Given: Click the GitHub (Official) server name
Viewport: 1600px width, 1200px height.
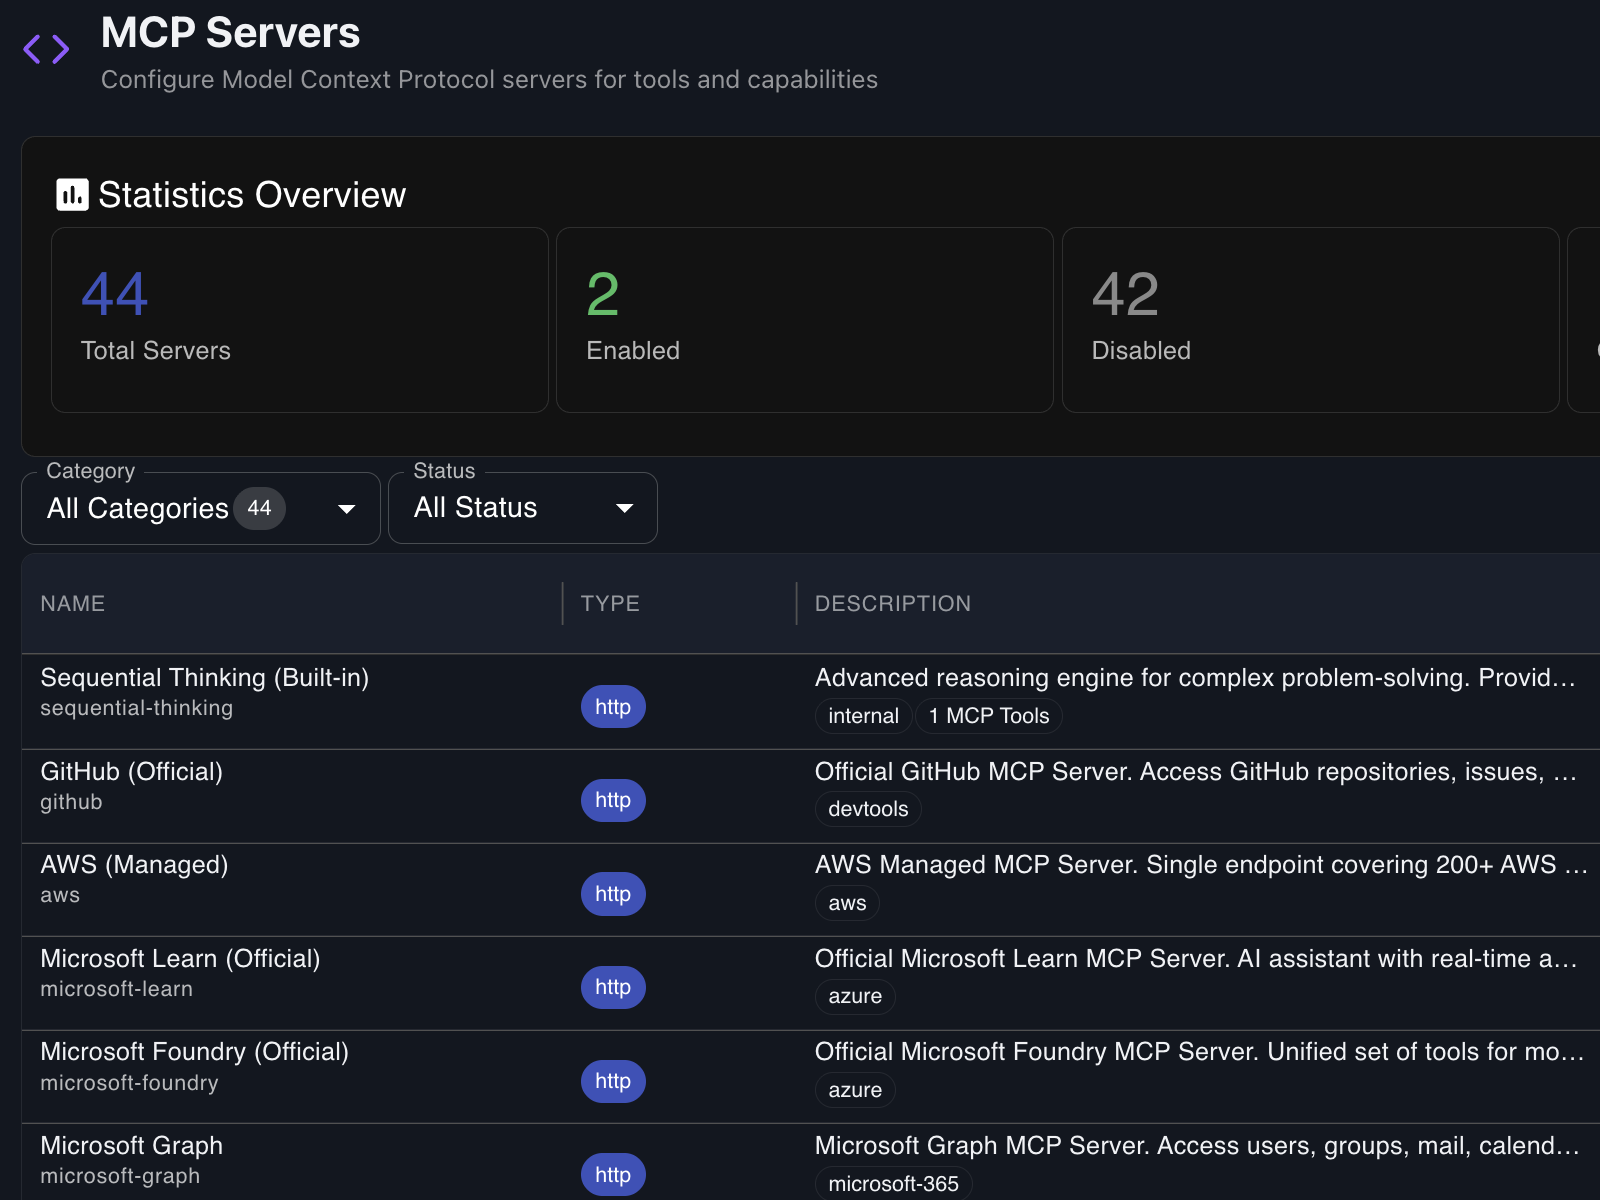Looking at the screenshot, I should point(132,772).
